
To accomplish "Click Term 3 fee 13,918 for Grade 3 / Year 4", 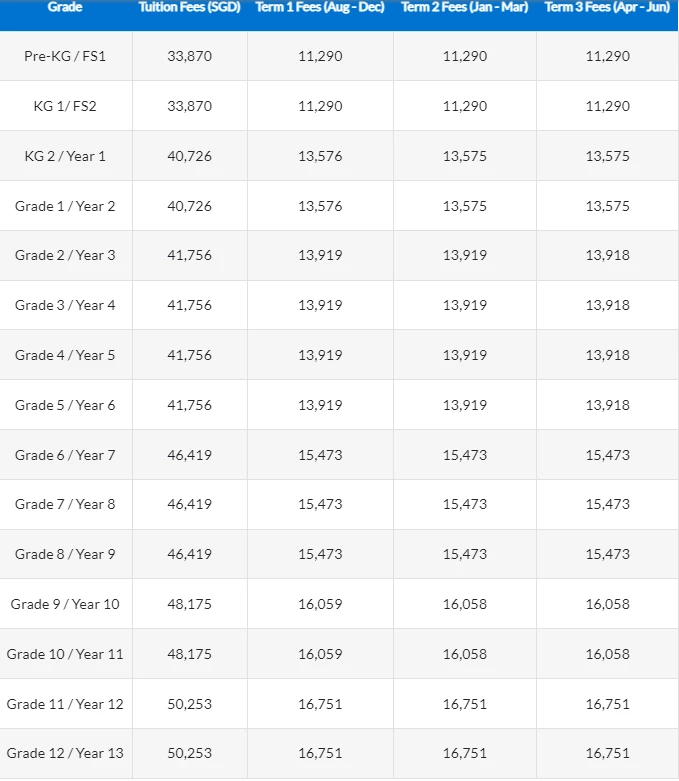I will (x=607, y=305).
